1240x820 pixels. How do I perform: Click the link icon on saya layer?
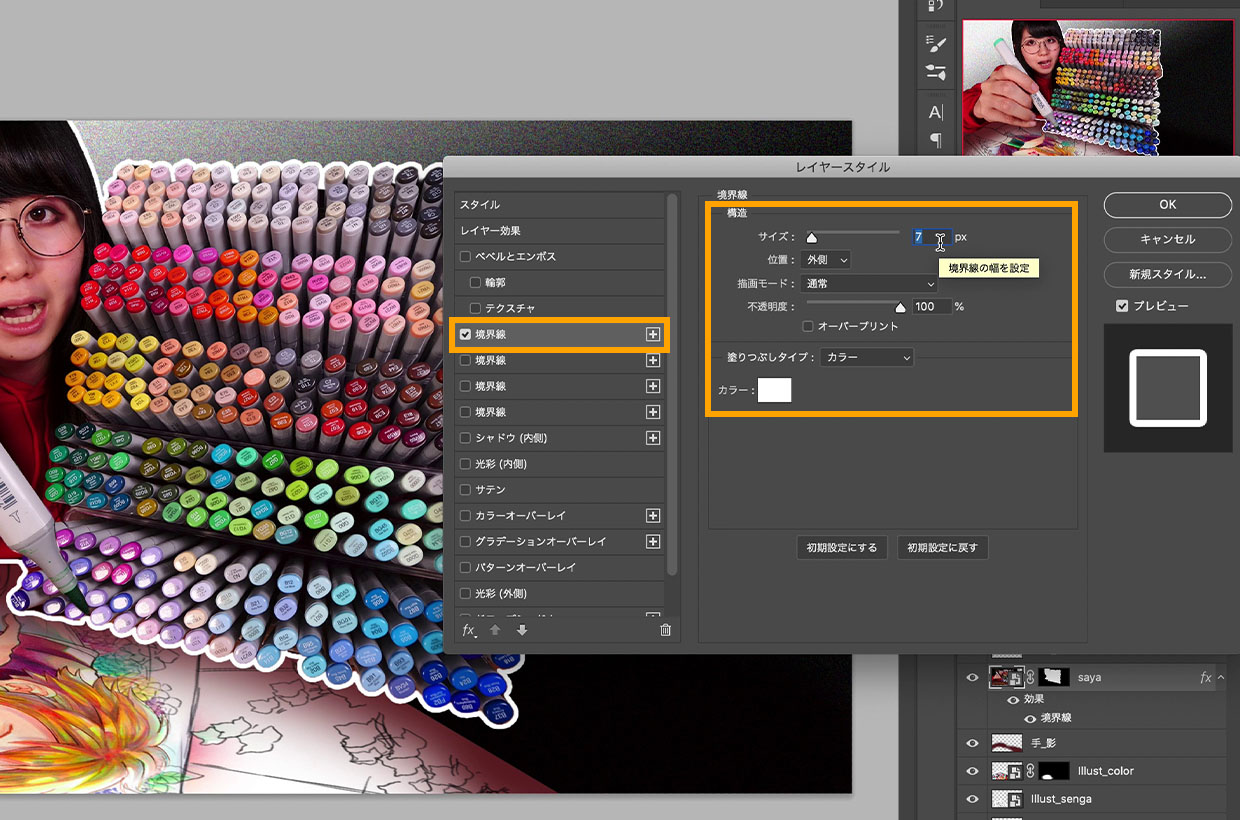pos(1030,677)
